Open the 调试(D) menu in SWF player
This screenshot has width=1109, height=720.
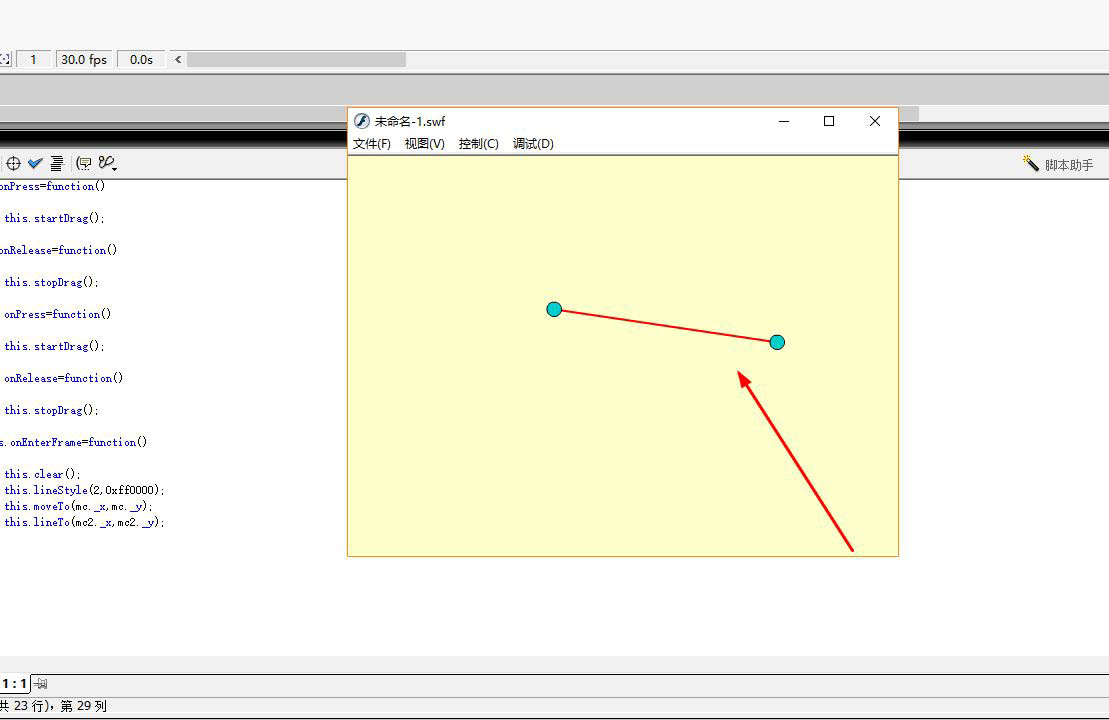[x=533, y=144]
